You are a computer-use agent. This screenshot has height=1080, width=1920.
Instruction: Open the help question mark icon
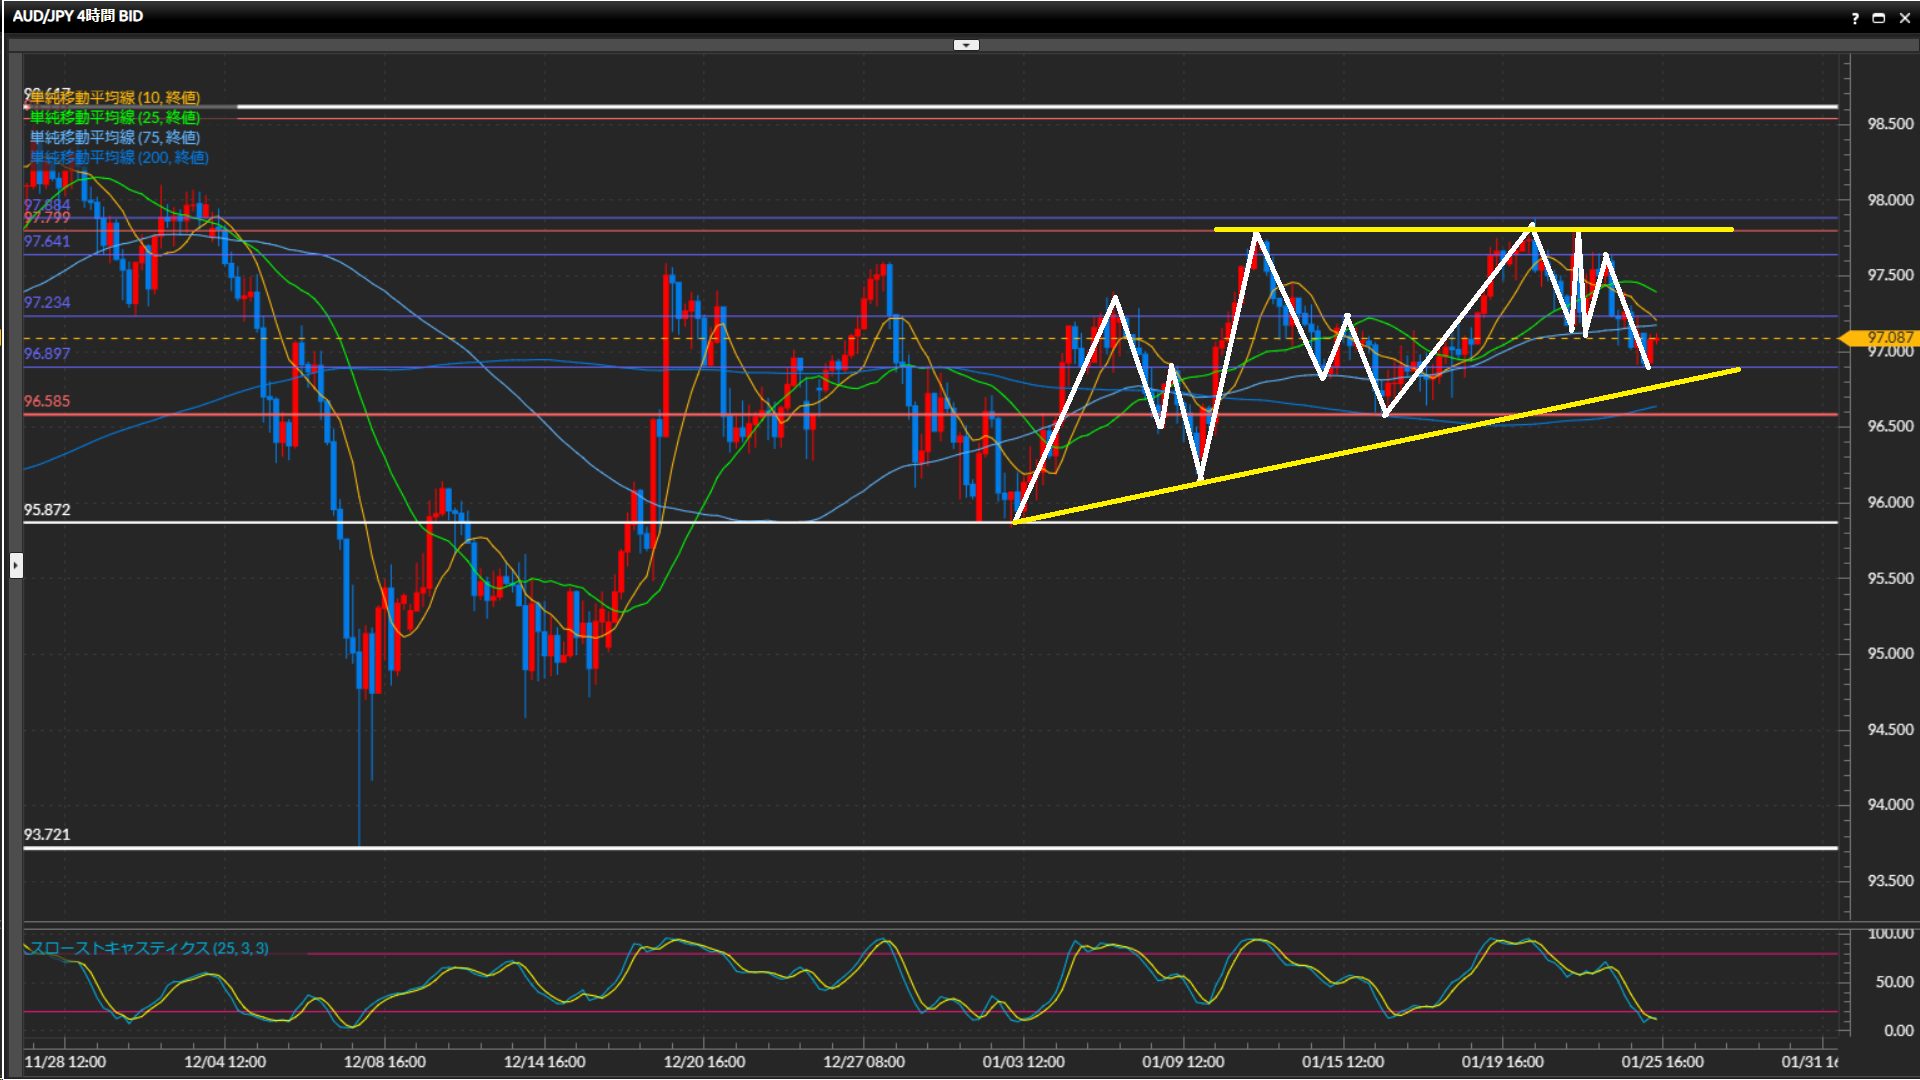coord(1855,18)
